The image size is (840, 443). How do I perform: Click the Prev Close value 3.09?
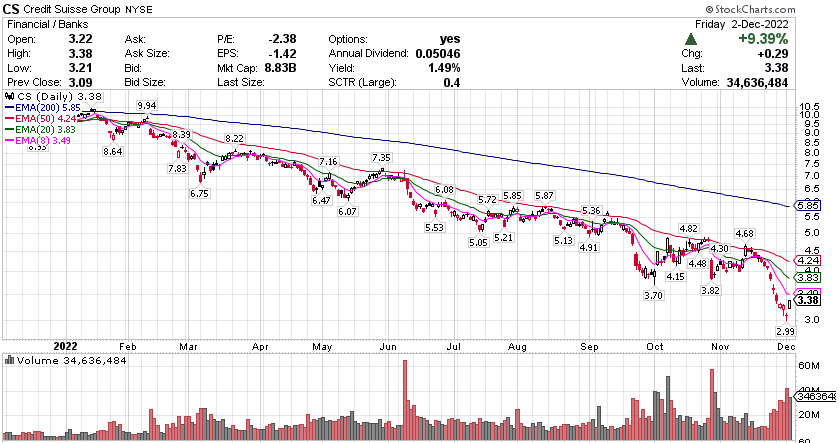80,82
